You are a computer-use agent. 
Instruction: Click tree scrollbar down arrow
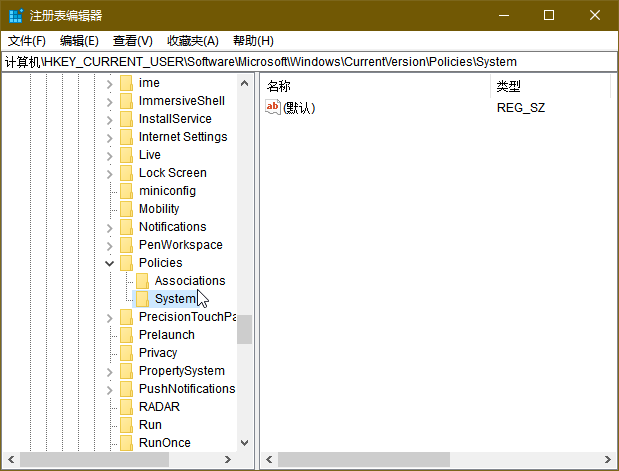click(x=244, y=443)
